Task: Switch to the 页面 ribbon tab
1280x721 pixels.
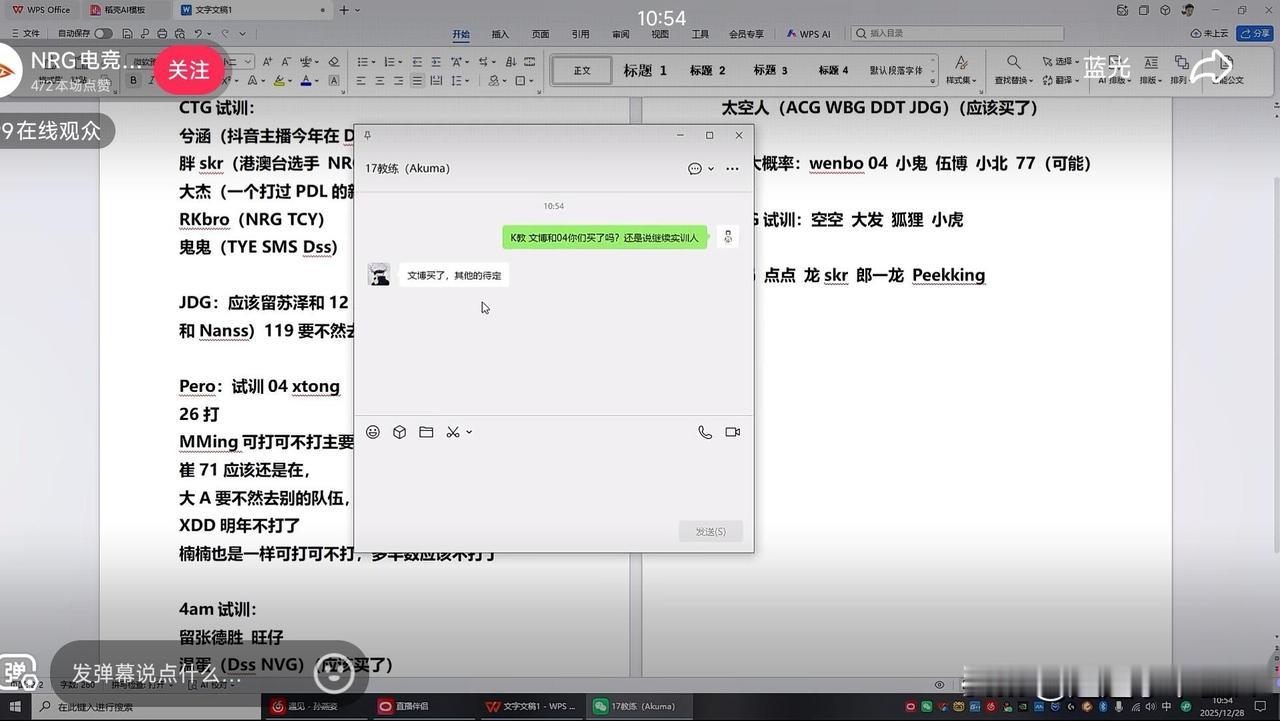Action: tap(540, 34)
